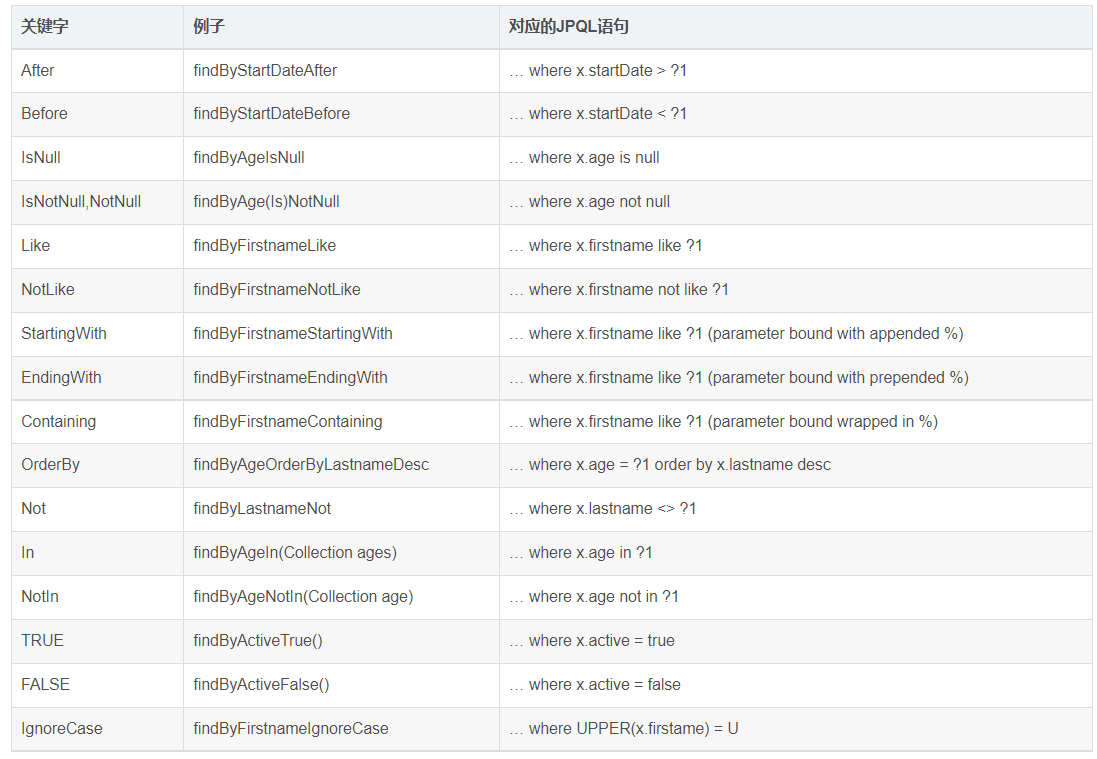Click the NotIn keyword cell
The width and height of the screenshot is (1097, 759).
click(x=97, y=597)
